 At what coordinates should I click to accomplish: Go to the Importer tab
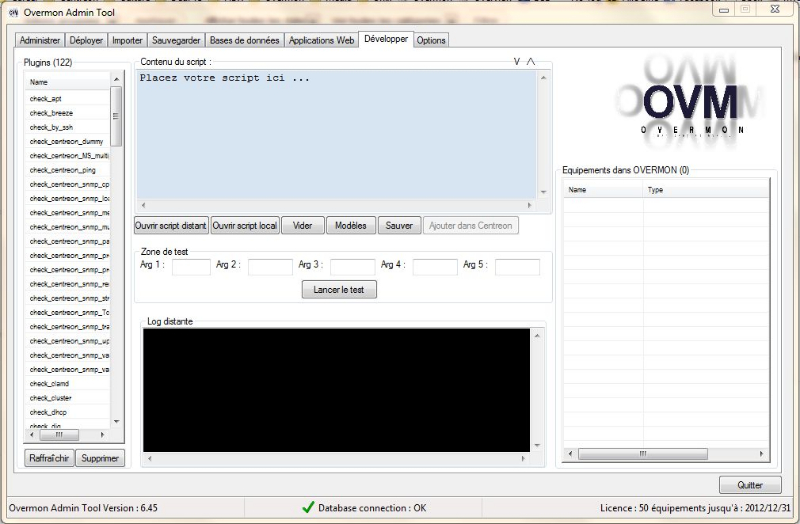[x=127, y=40]
